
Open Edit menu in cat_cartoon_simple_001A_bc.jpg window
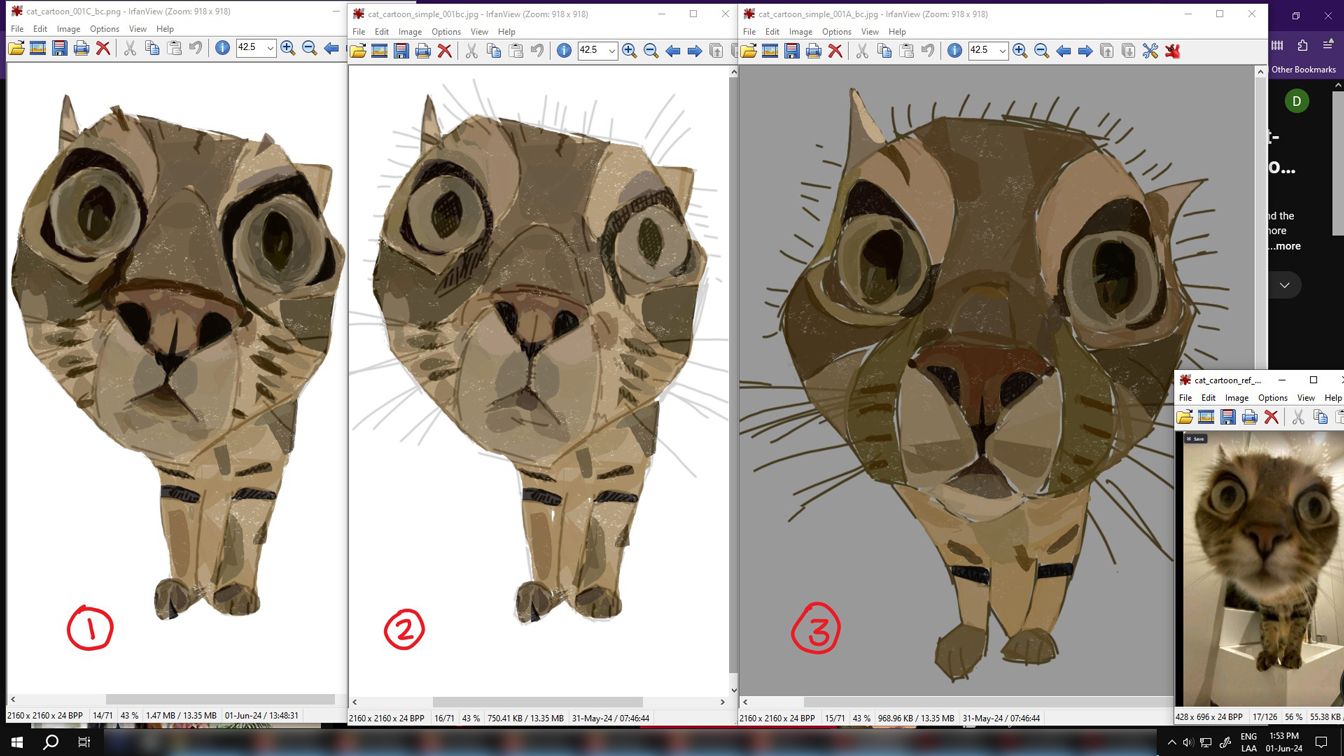(772, 32)
